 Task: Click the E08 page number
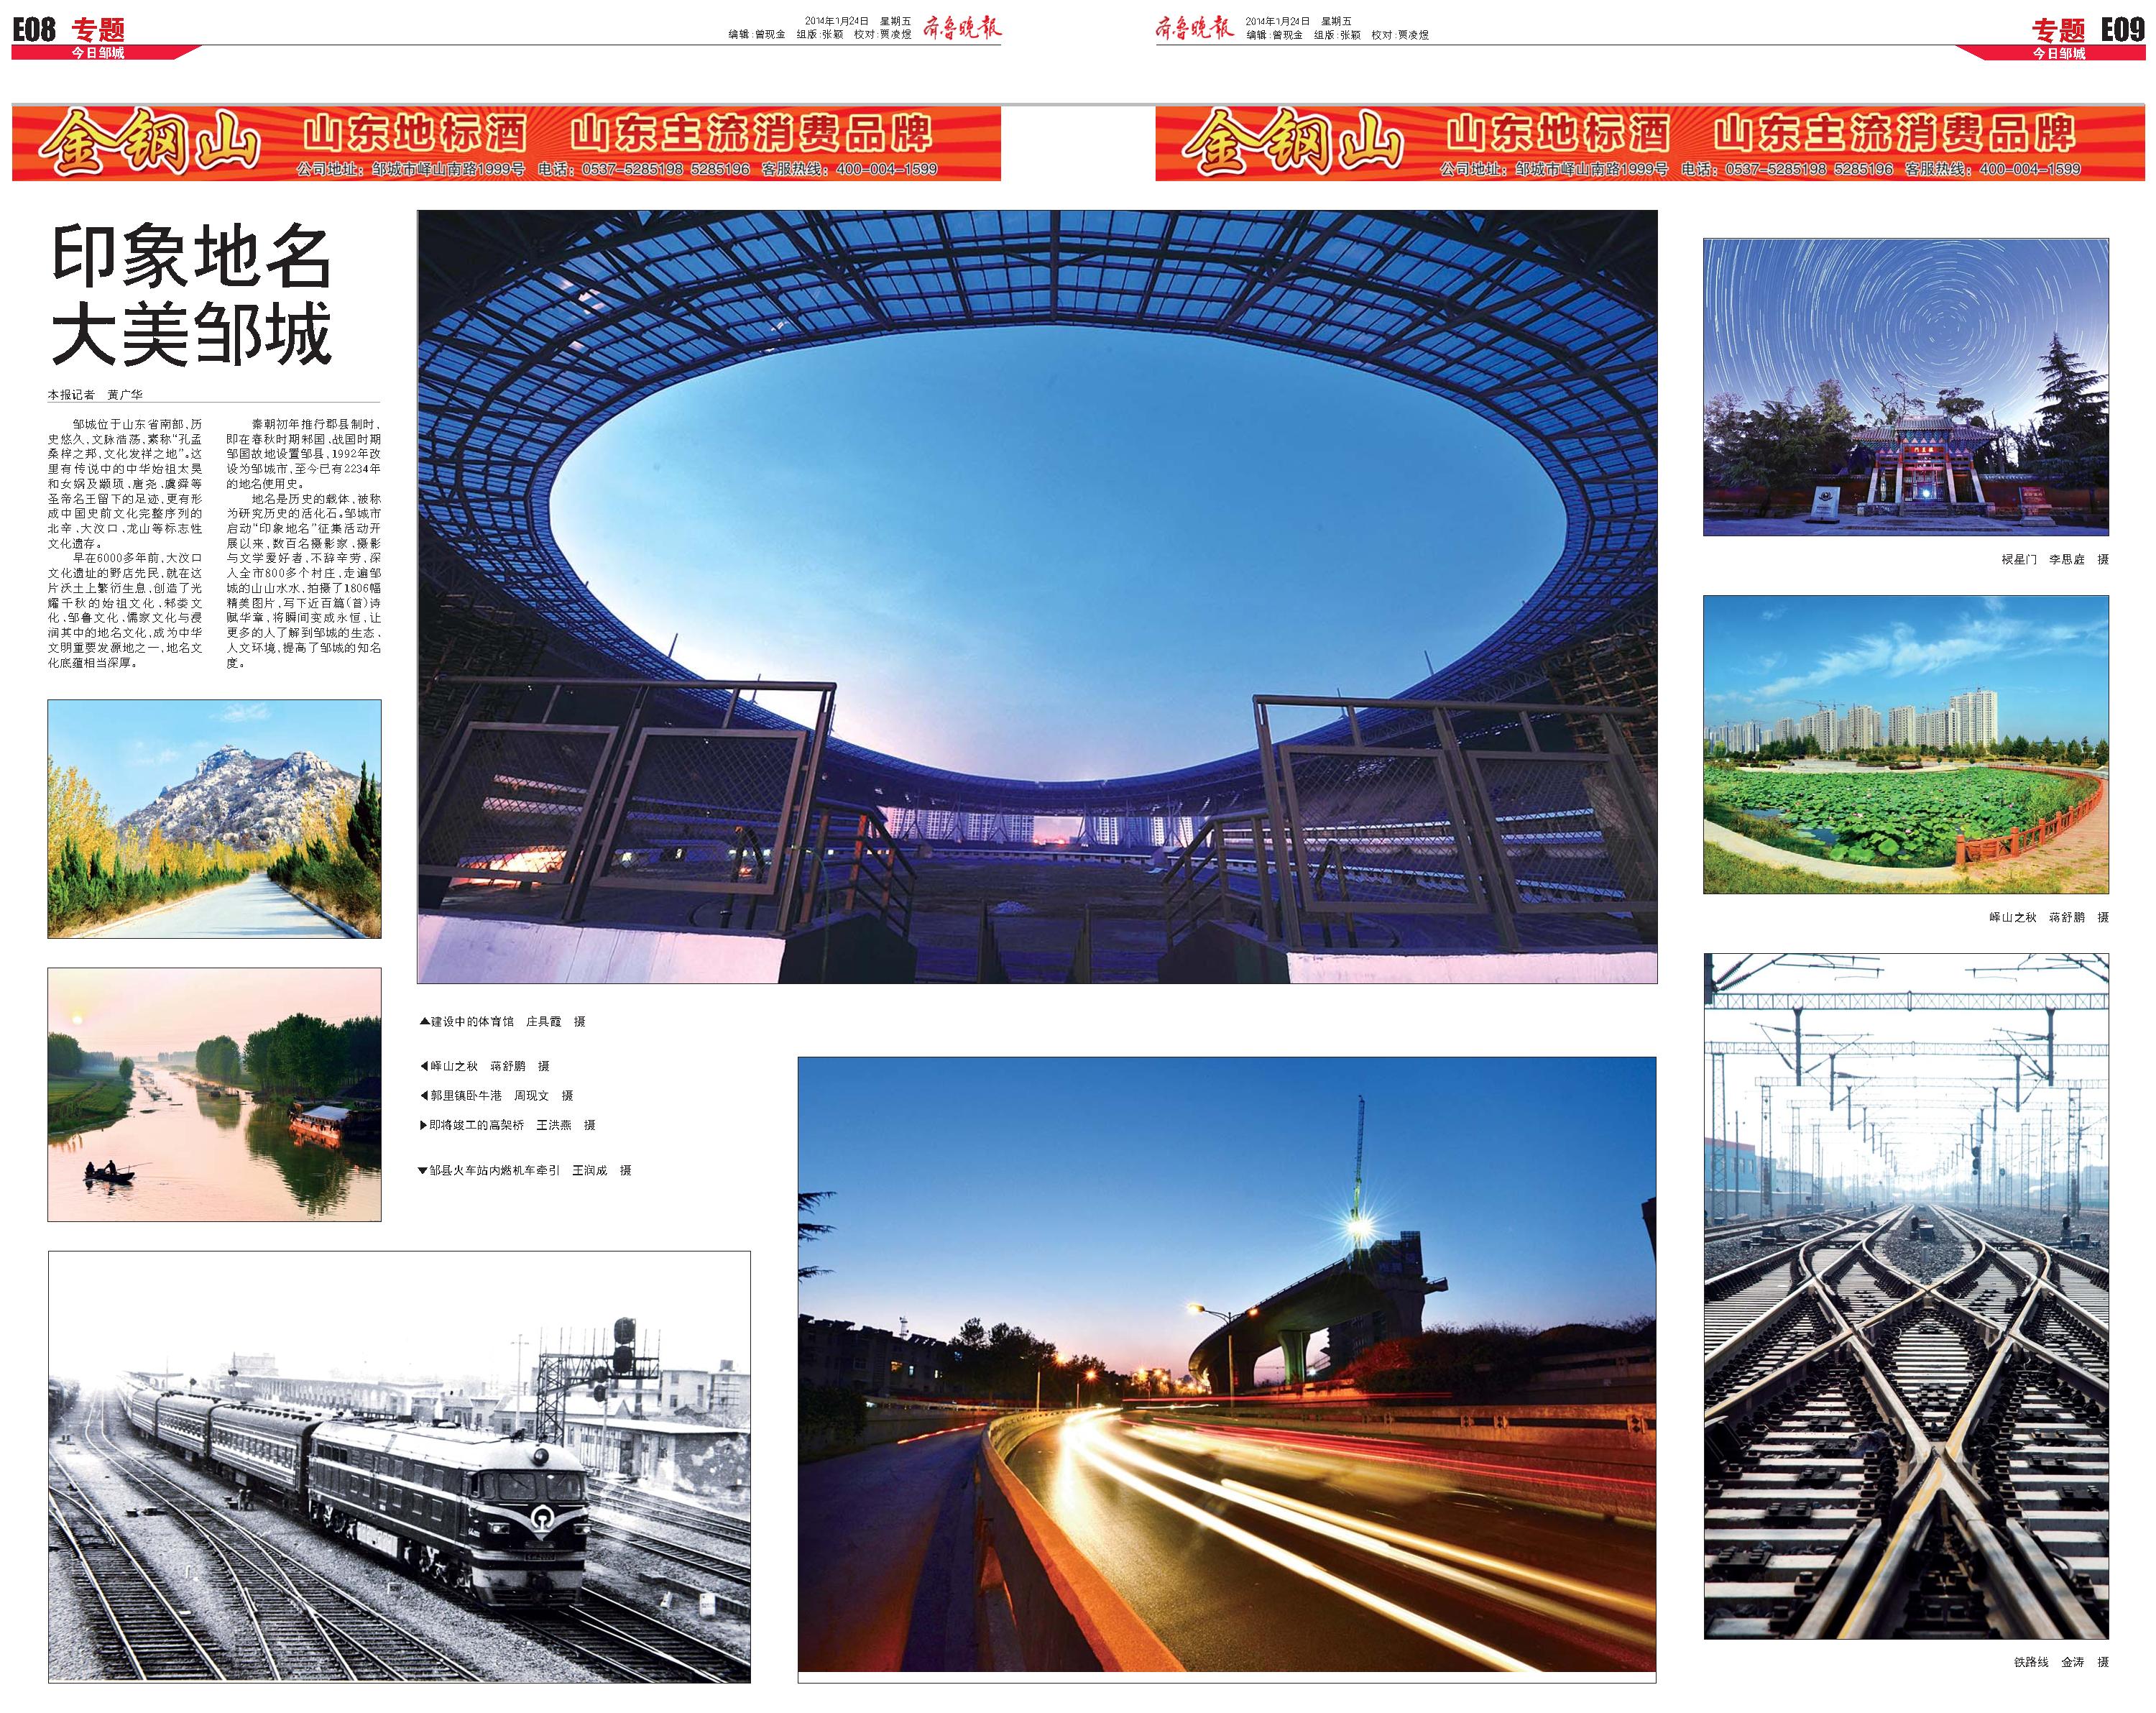[x=33, y=29]
